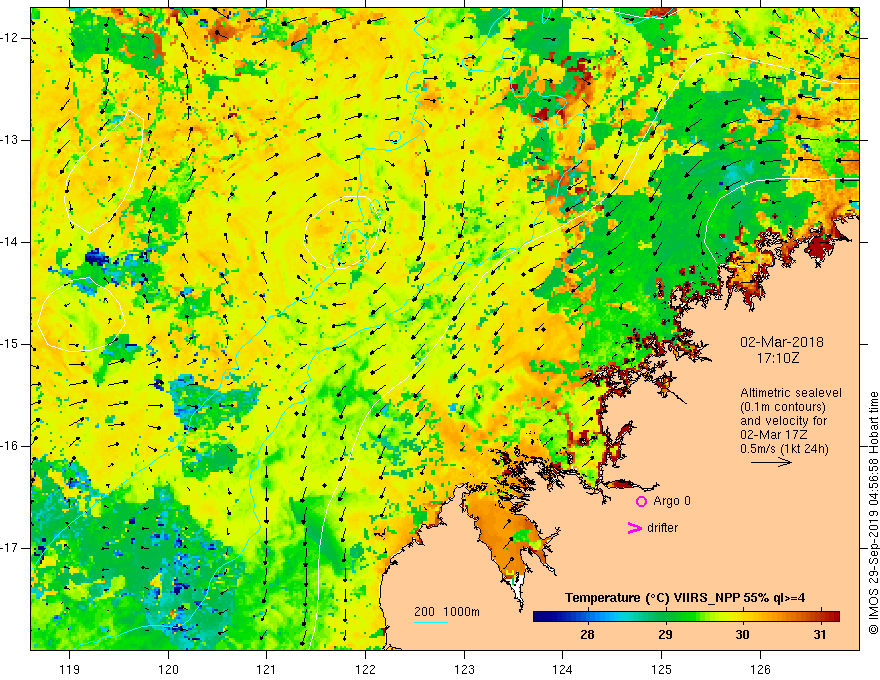Click the latitude axis label -13
This screenshot has width=880, height=680.
click(10, 140)
